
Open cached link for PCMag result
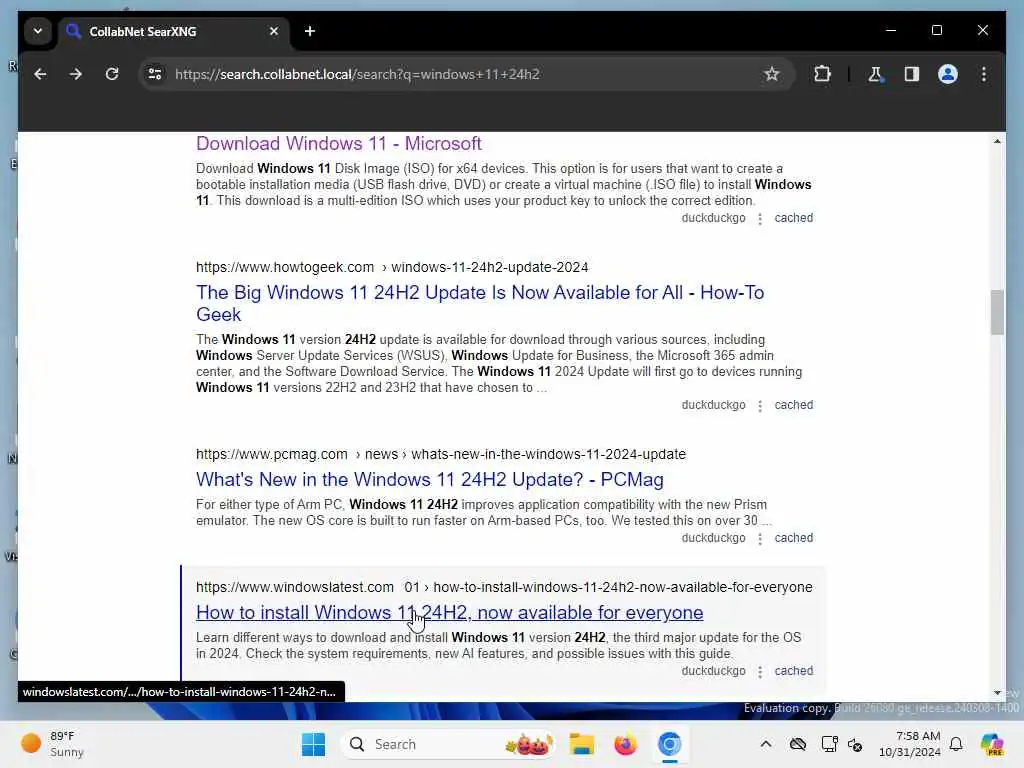coord(793,538)
